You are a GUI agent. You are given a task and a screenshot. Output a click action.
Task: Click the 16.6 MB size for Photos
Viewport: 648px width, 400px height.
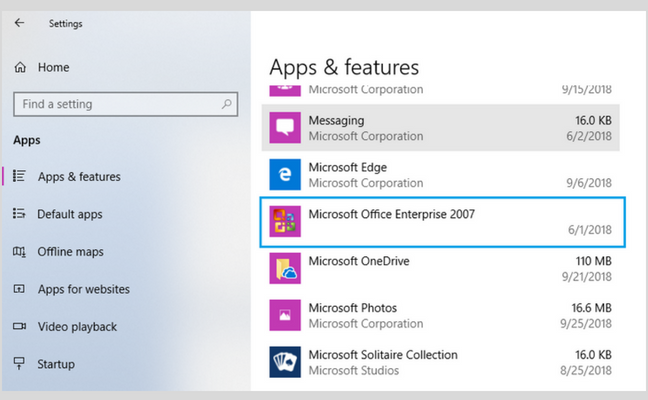pos(591,308)
